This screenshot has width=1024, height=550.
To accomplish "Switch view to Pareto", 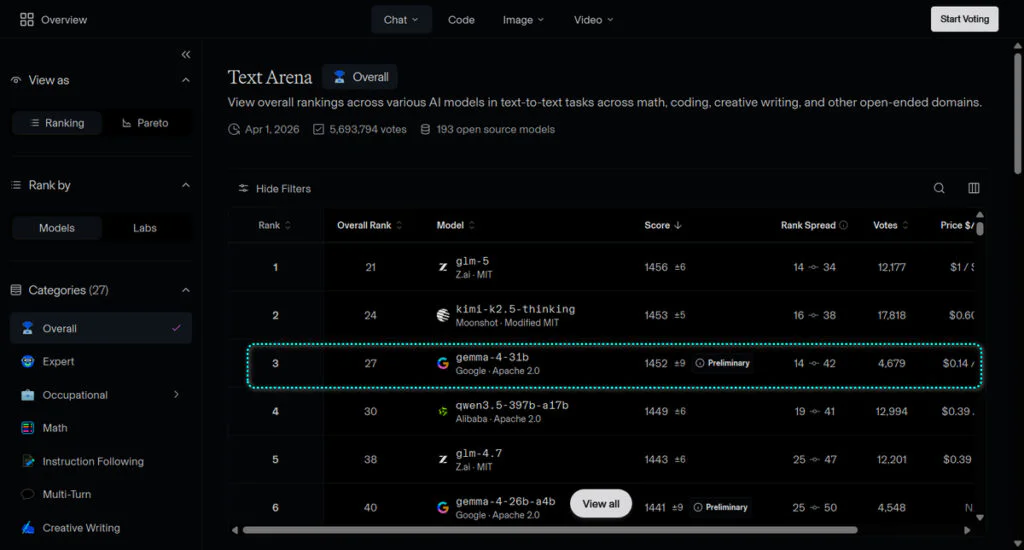I will click(145, 123).
